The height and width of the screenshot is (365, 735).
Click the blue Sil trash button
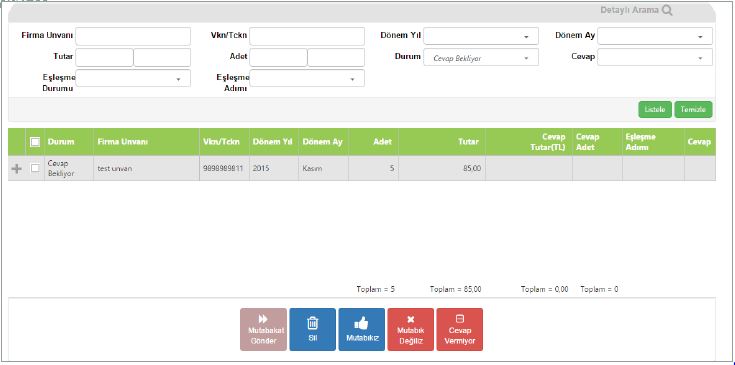(x=313, y=329)
